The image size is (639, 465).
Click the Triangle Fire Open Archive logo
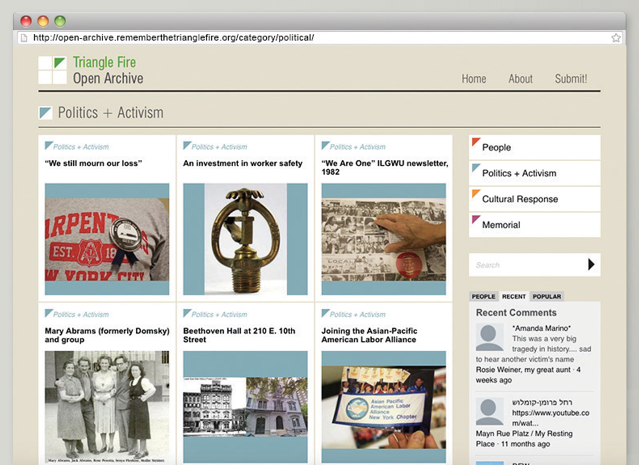click(x=91, y=70)
